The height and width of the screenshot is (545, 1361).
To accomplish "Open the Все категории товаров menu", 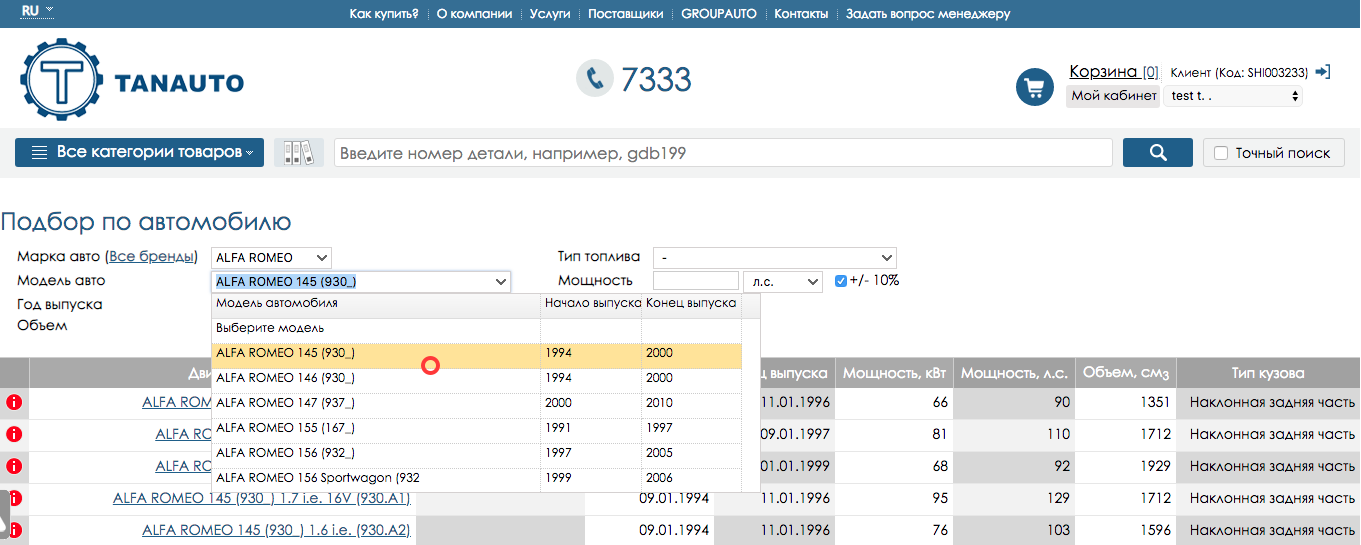I will click(139, 153).
